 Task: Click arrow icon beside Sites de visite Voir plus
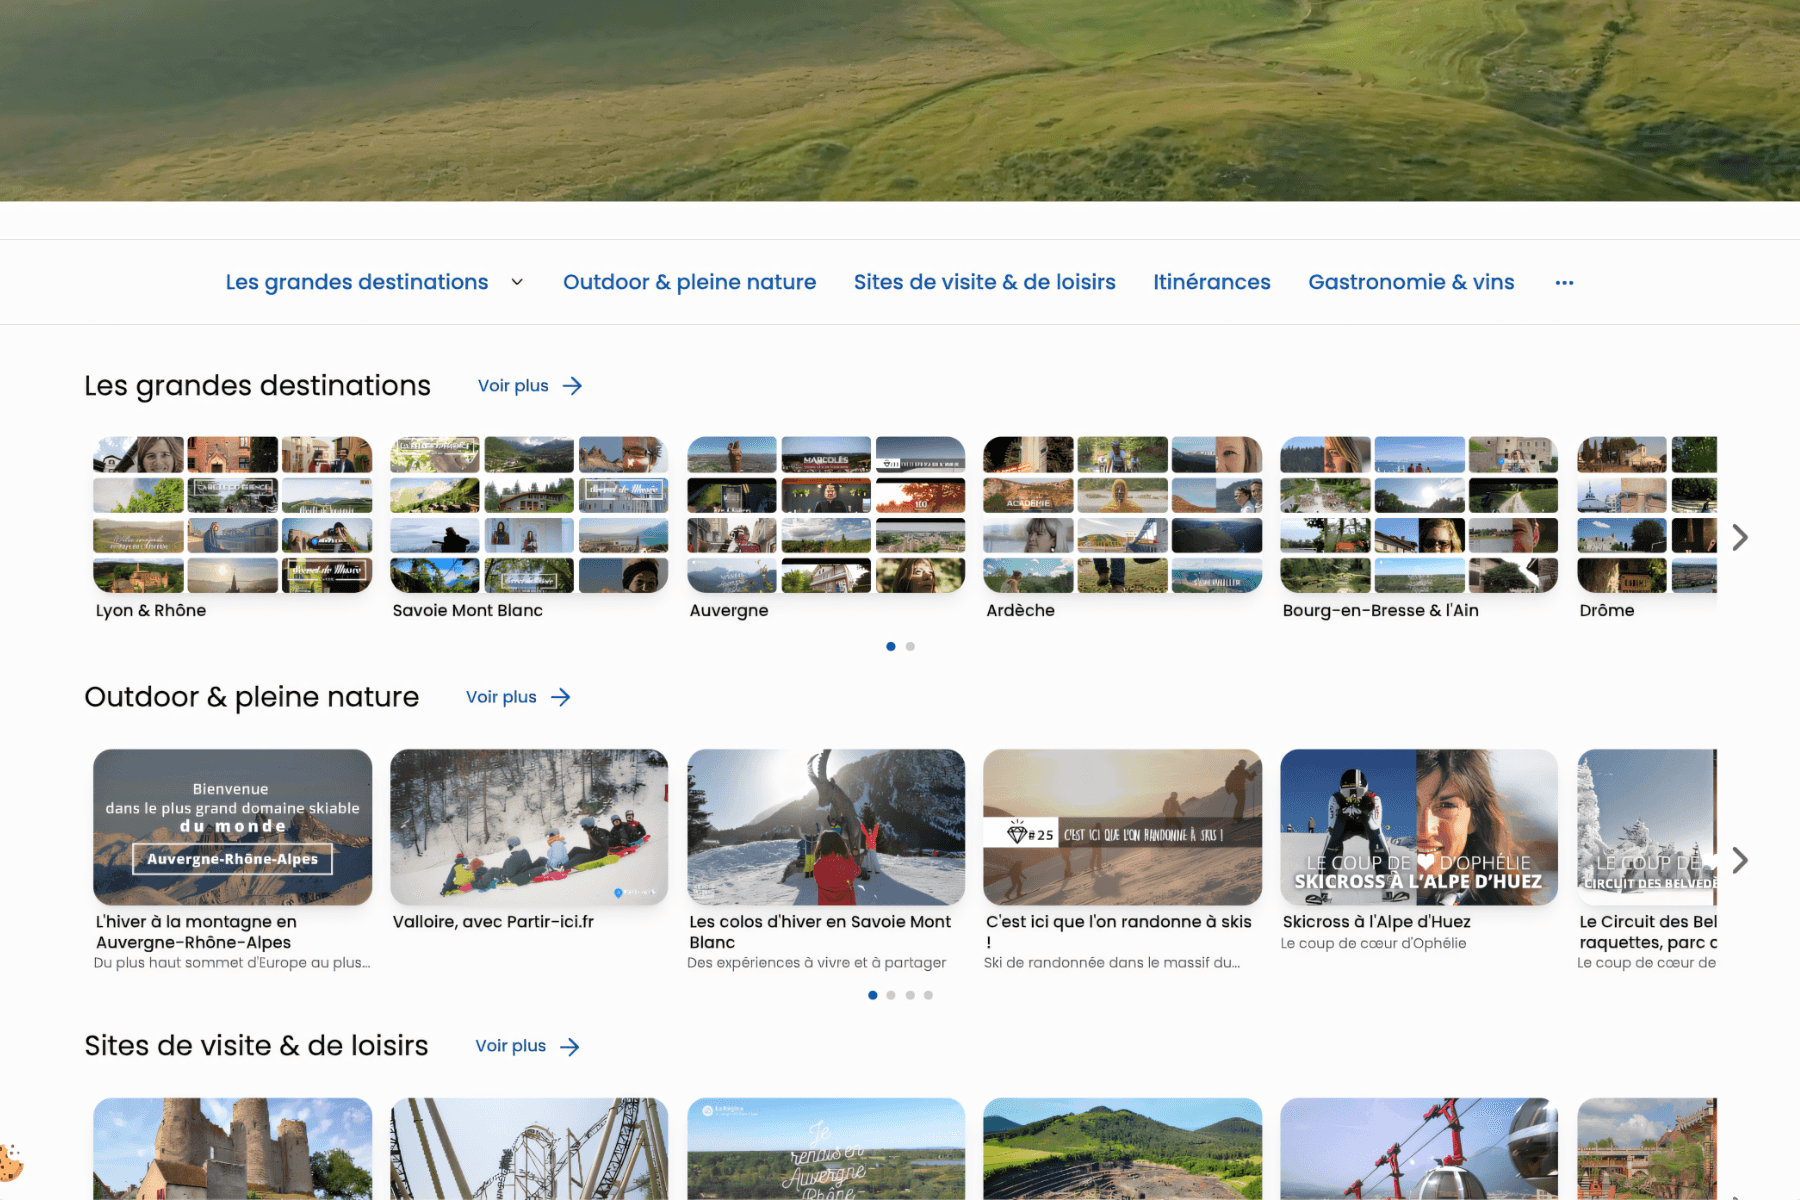click(570, 1046)
